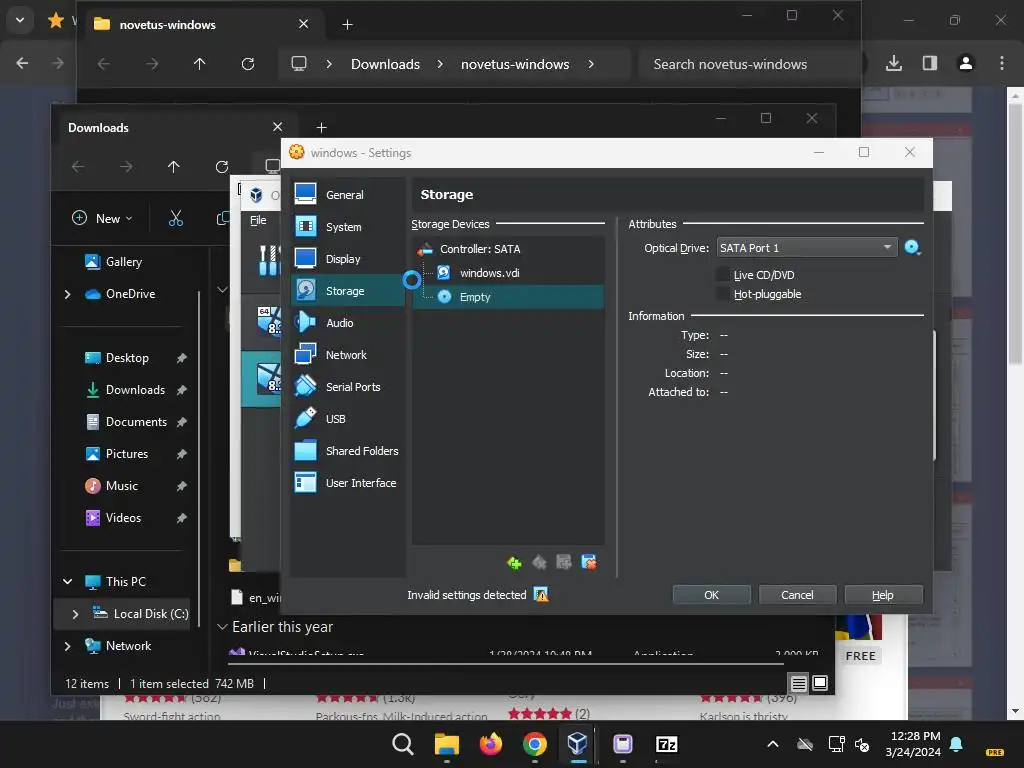Refresh the novetus-windows Explorer window
1024x768 pixels.
248,64
